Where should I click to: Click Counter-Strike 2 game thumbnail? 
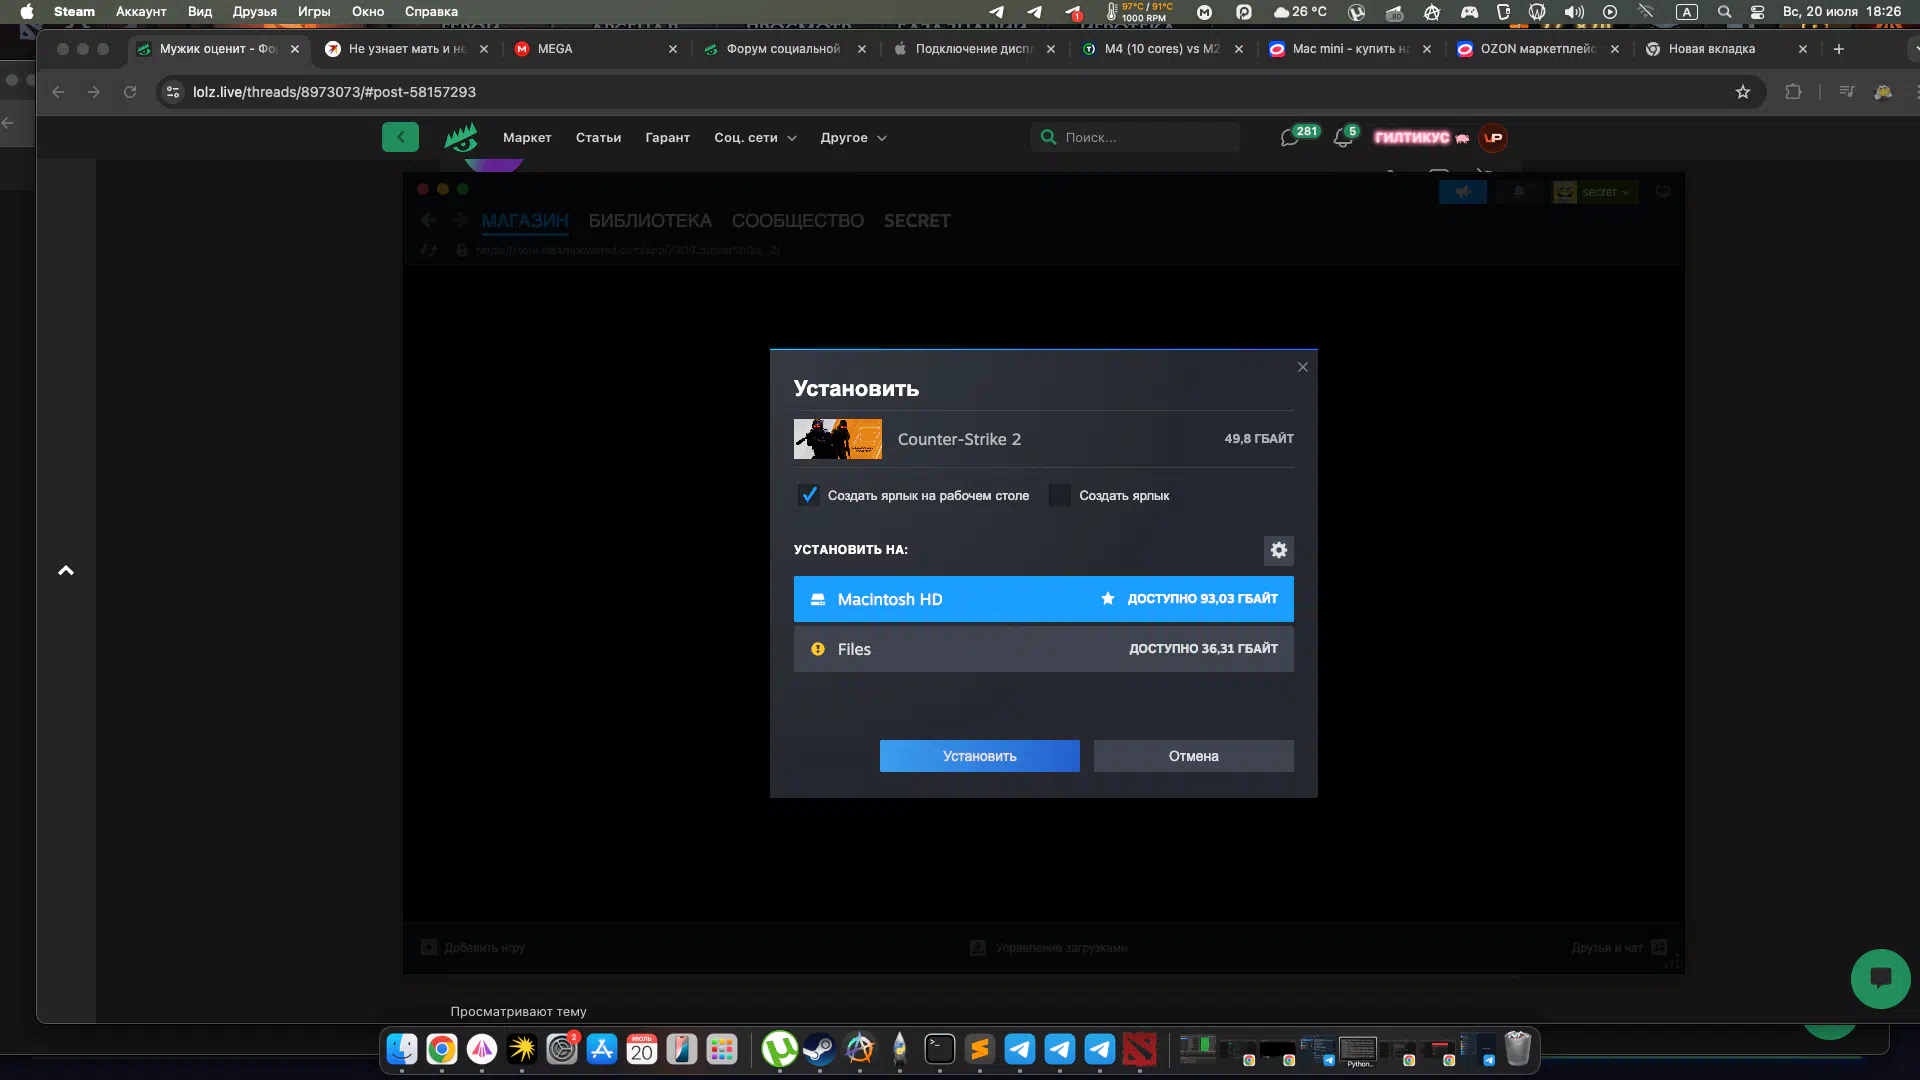pos(837,439)
